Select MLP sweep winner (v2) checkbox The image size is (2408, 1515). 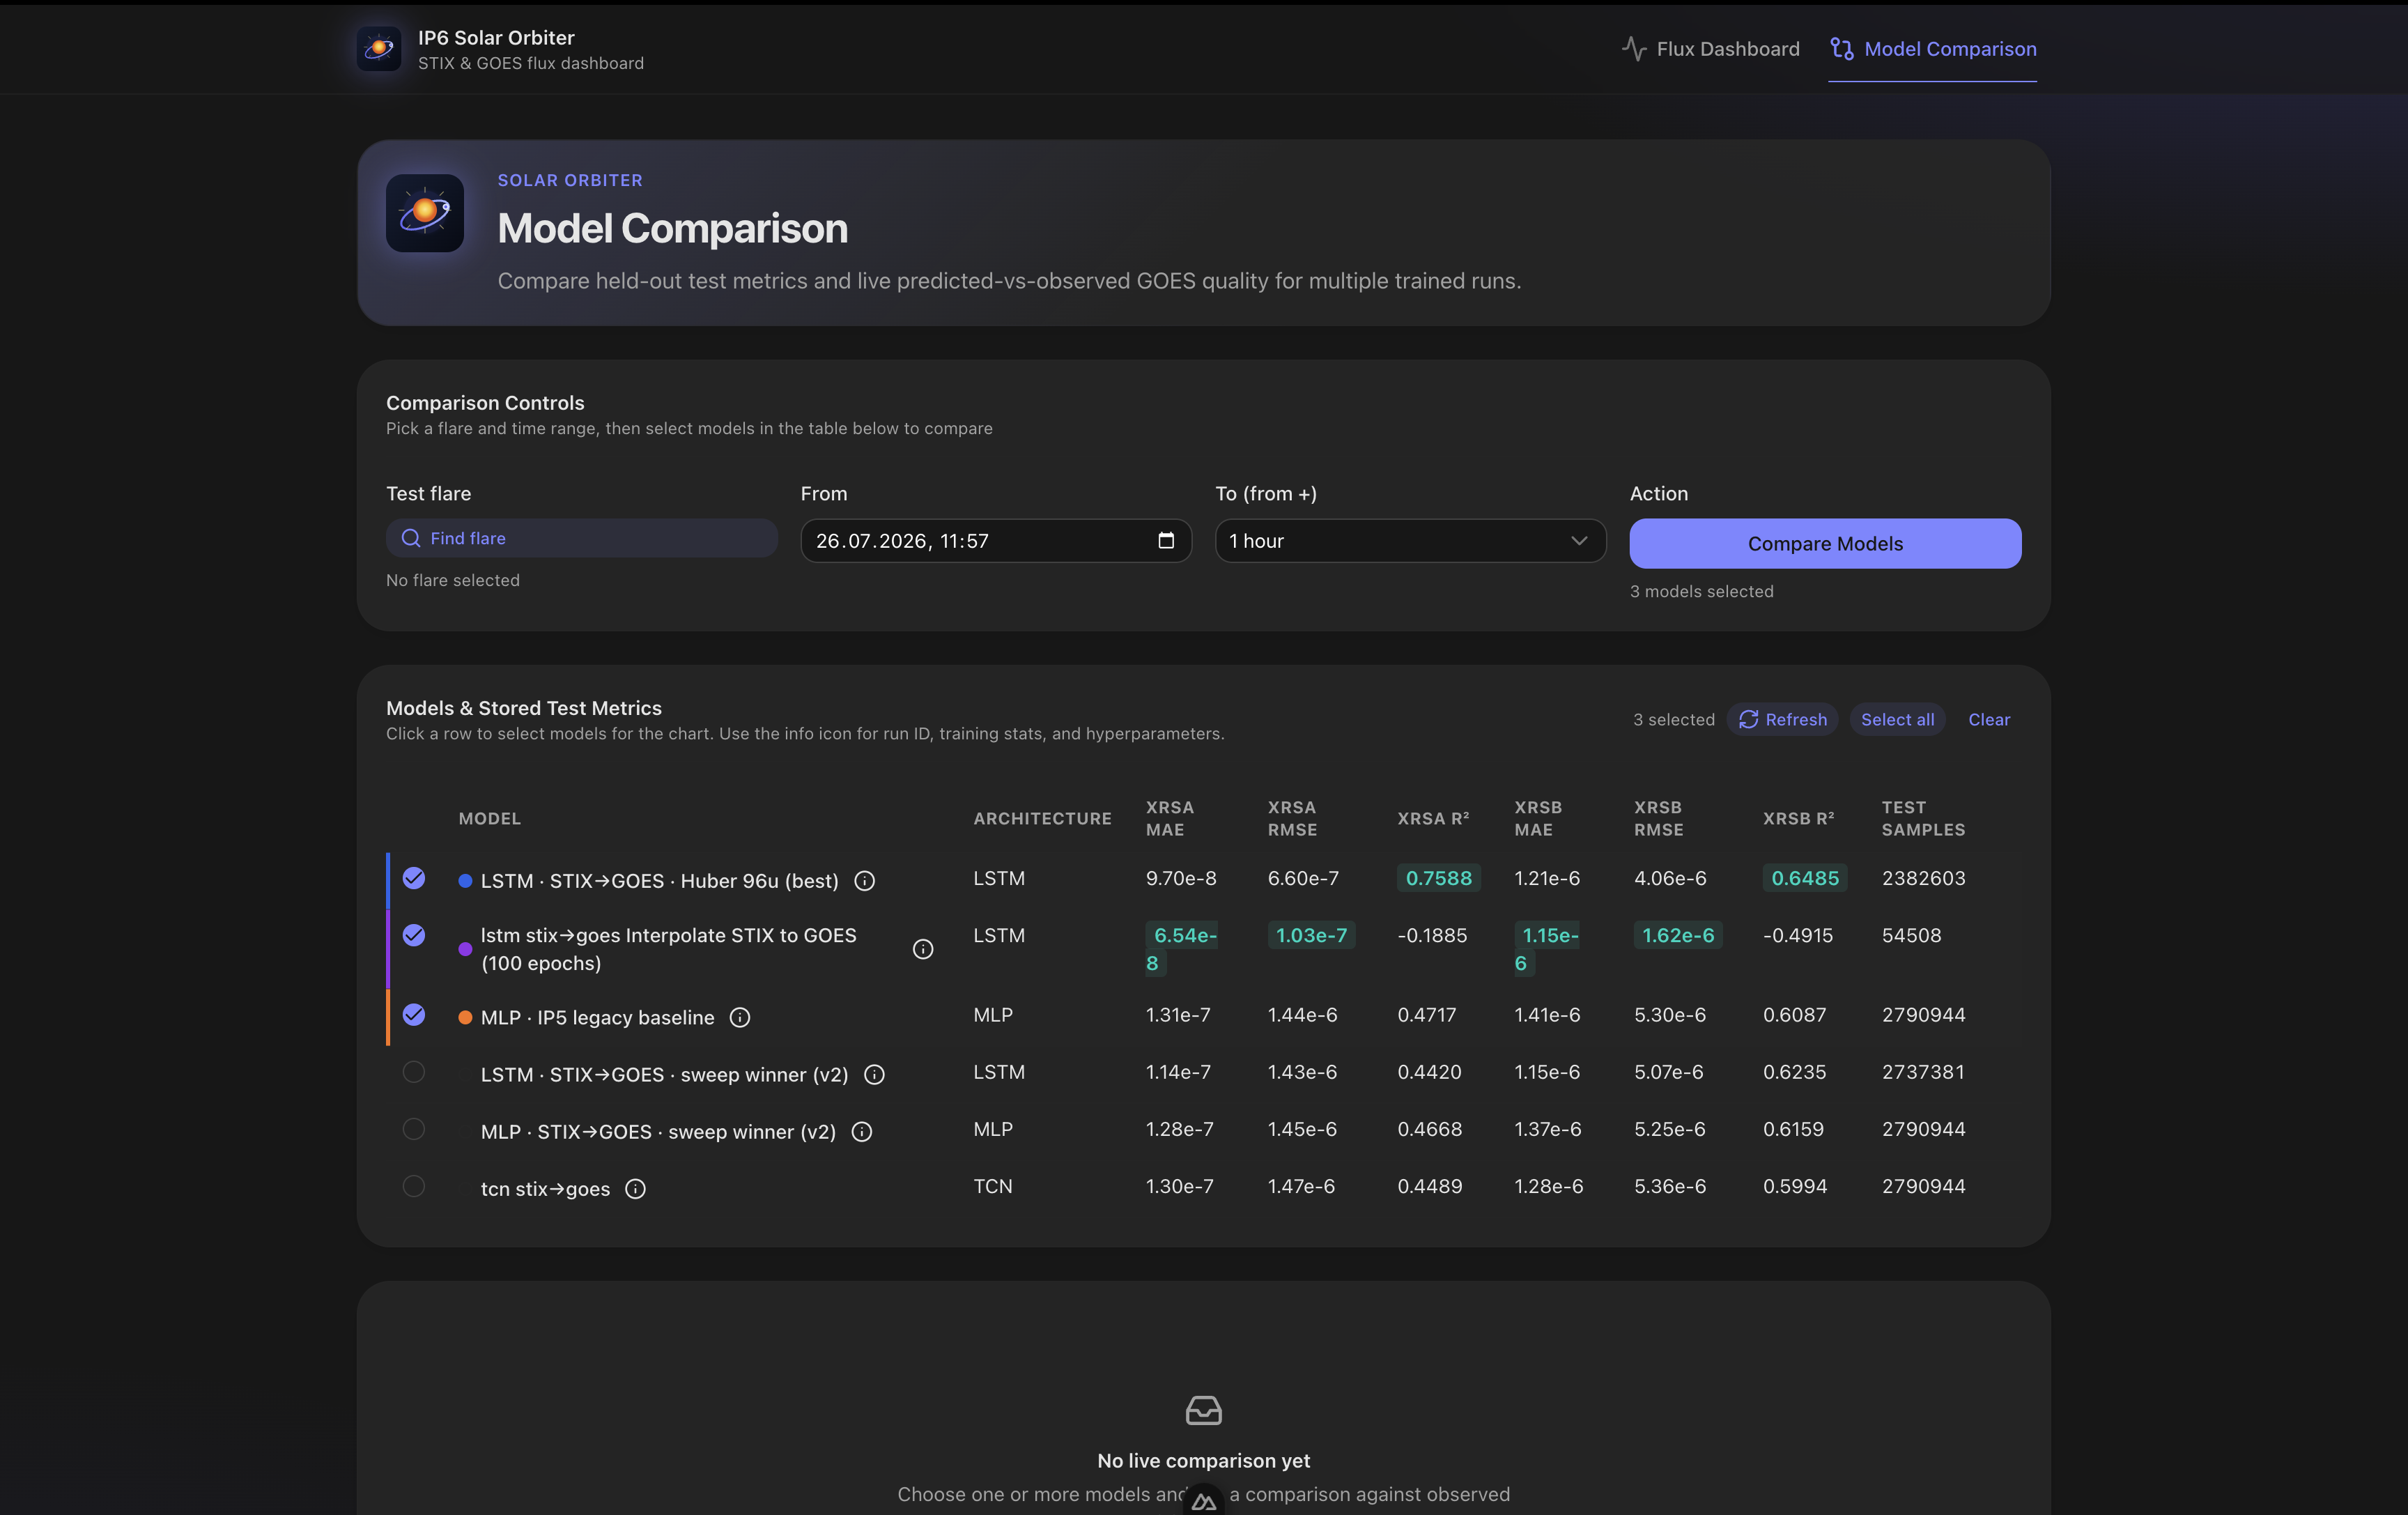point(414,1129)
